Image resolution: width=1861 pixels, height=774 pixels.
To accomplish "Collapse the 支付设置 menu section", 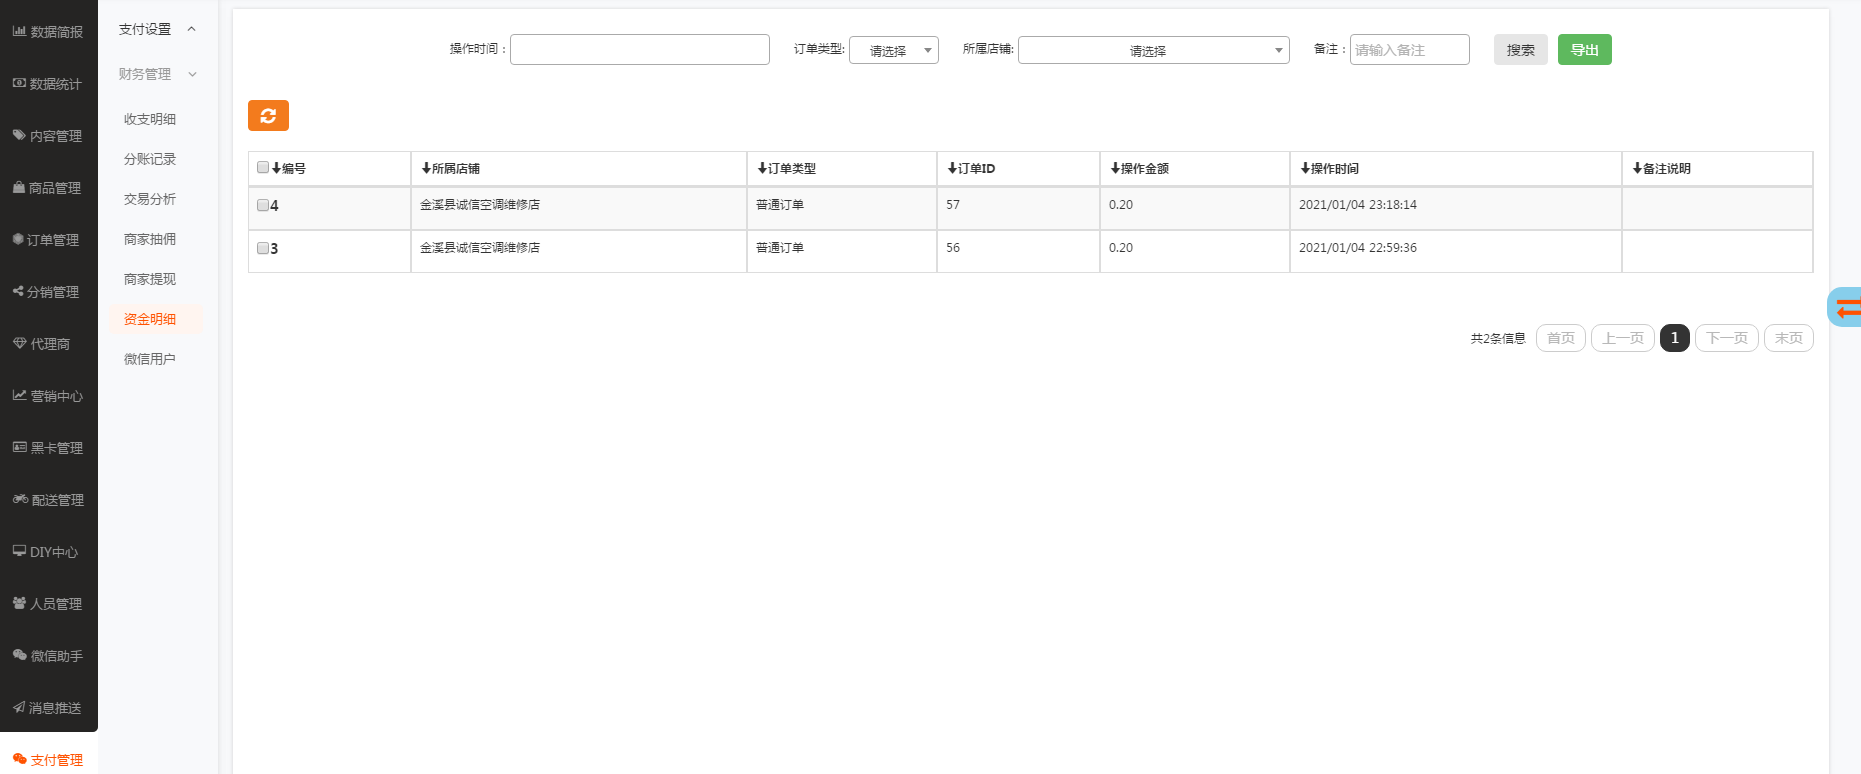I will point(157,30).
